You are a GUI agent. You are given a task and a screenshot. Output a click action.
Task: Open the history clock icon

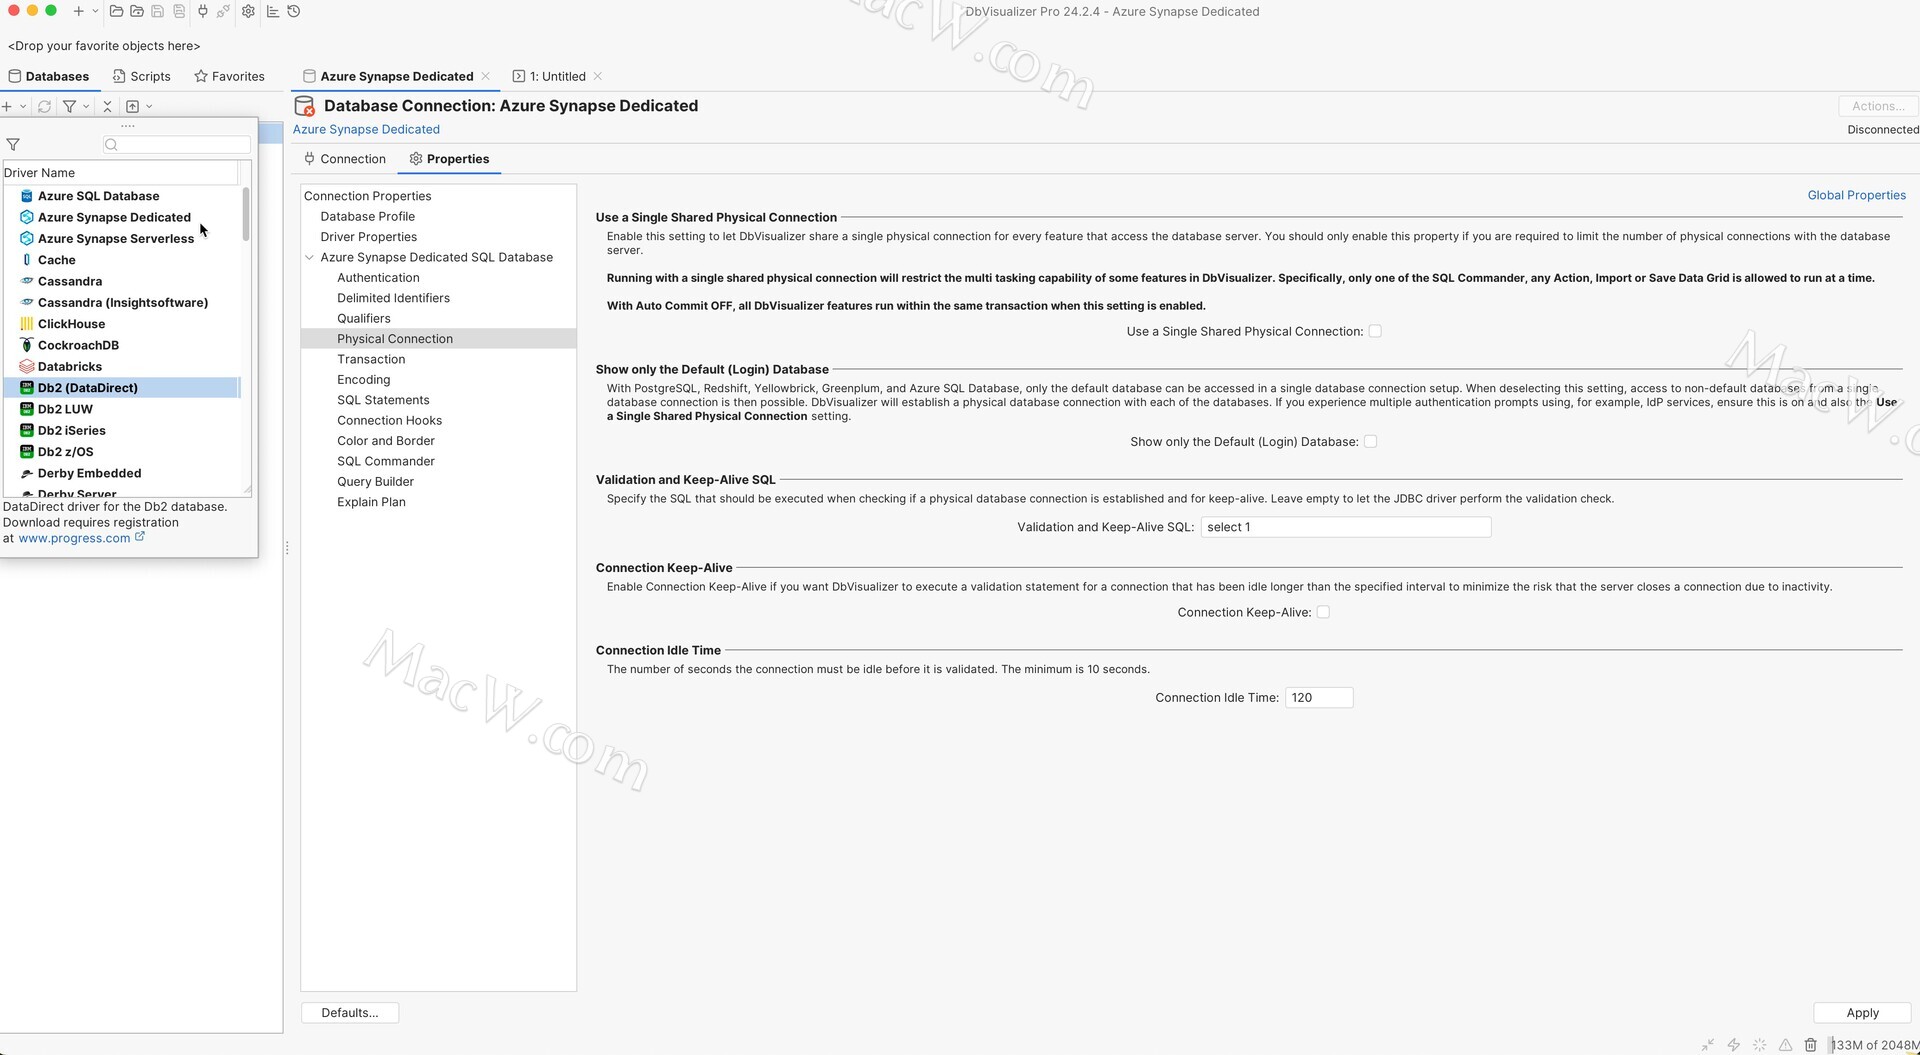point(294,11)
